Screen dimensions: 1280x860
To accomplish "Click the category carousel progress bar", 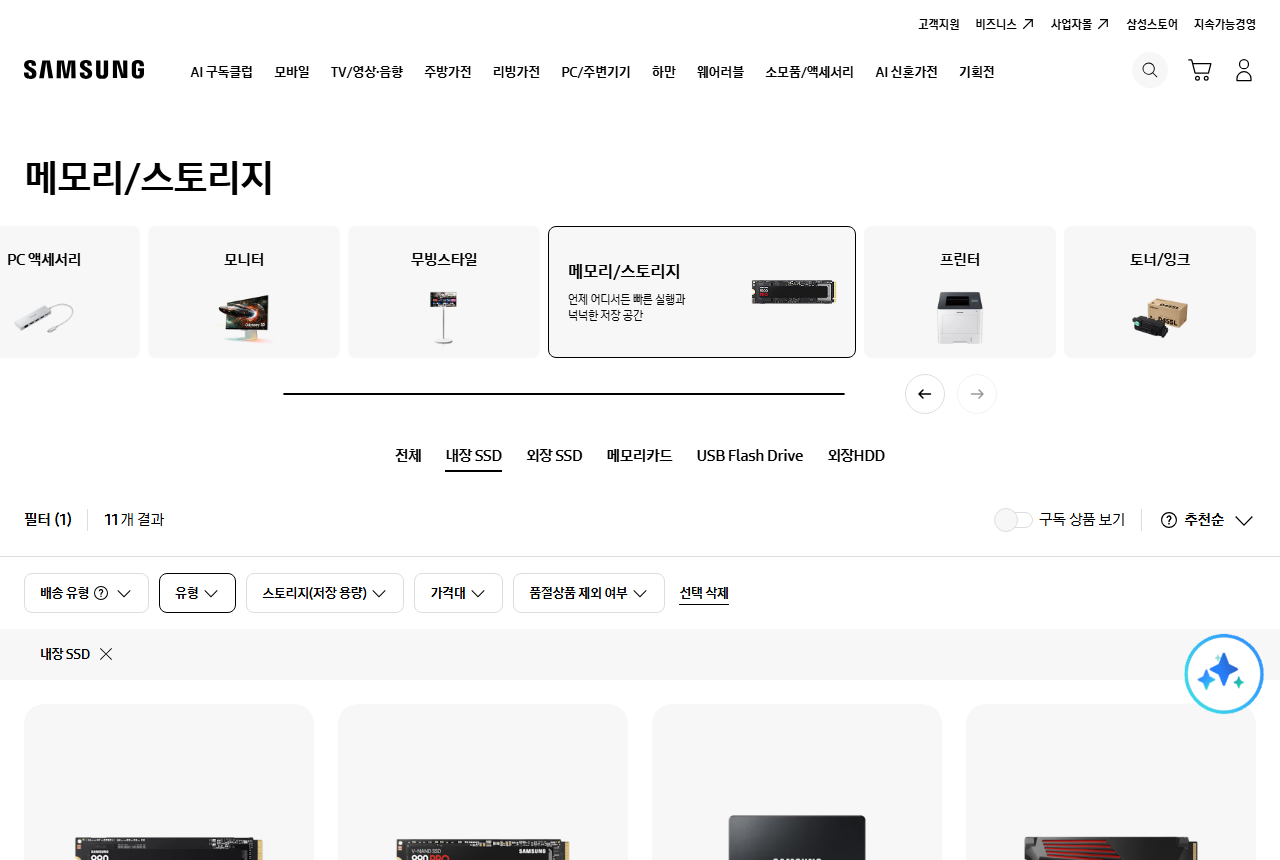I will coord(564,394).
